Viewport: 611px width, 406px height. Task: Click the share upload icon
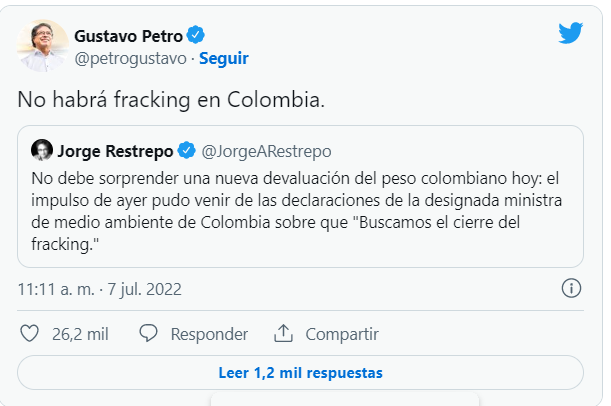pos(283,333)
